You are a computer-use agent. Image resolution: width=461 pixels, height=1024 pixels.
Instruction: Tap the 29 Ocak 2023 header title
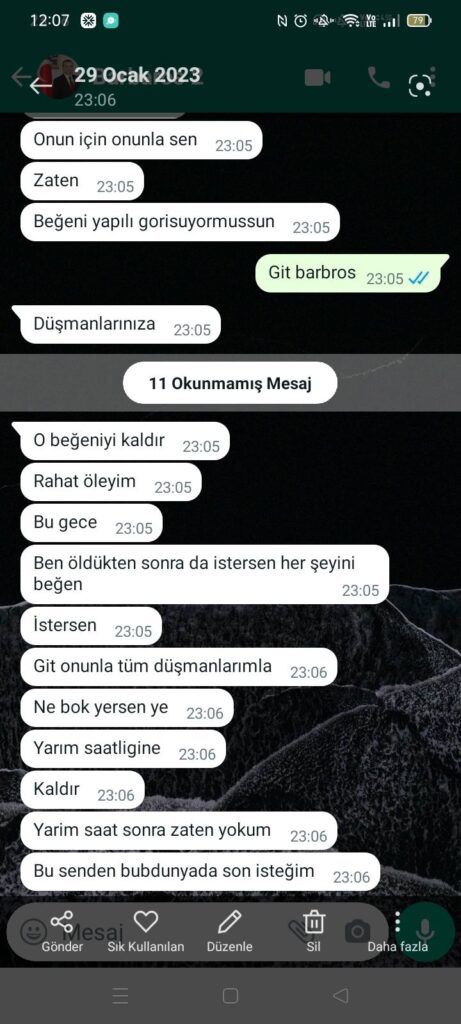pos(137,75)
